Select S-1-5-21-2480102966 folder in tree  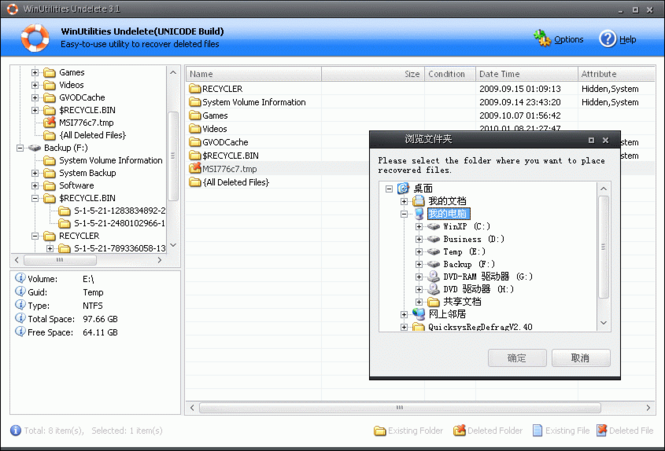click(x=120, y=223)
